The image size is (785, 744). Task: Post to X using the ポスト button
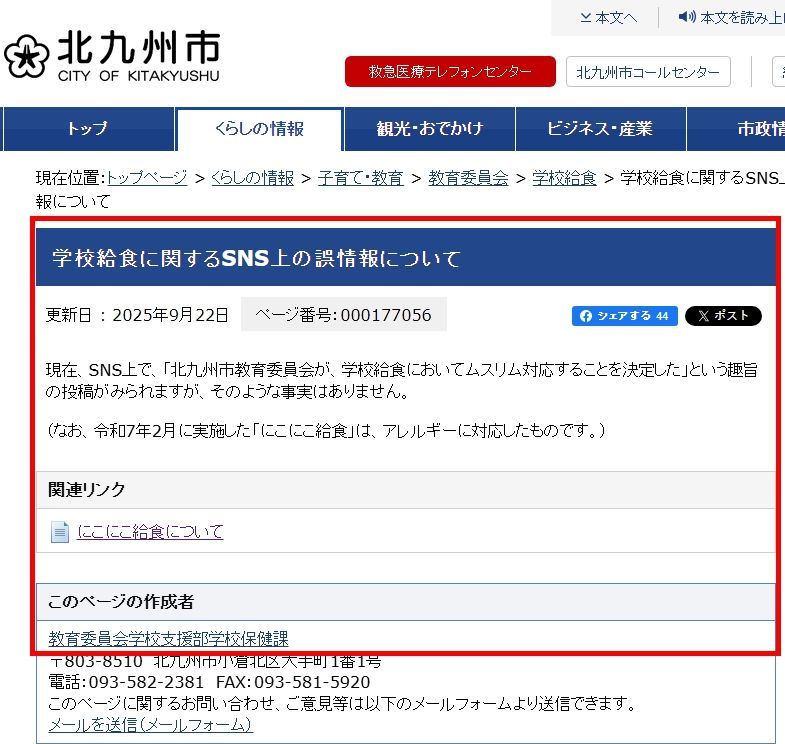[x=723, y=316]
